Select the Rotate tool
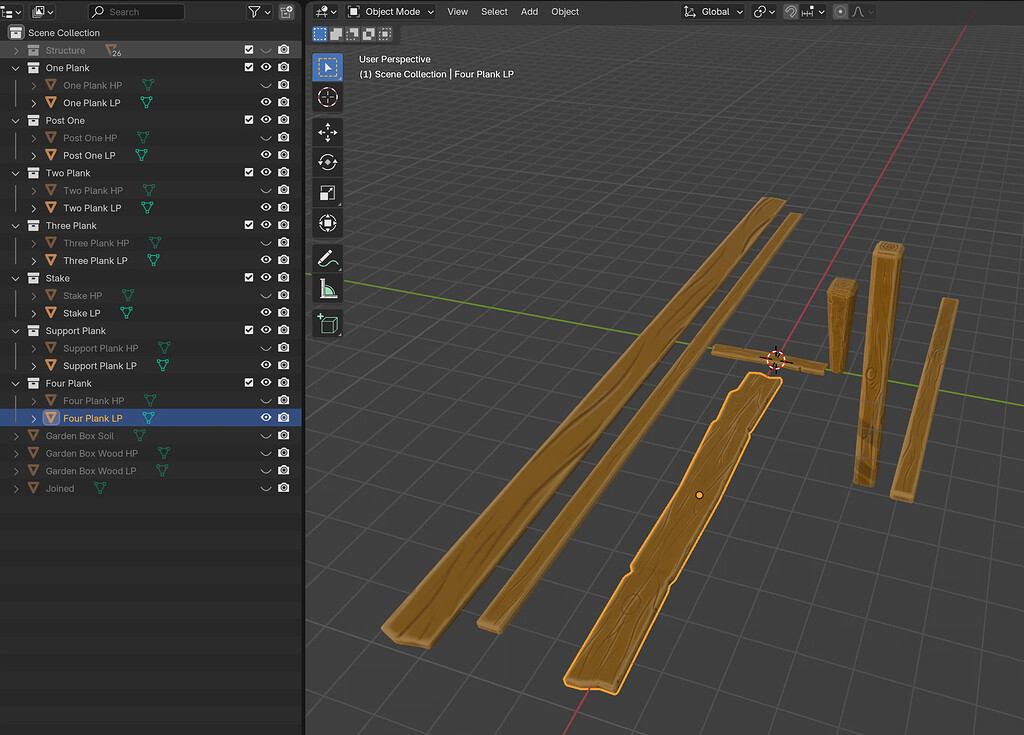Screen dimensions: 1024x735 [x=327, y=161]
